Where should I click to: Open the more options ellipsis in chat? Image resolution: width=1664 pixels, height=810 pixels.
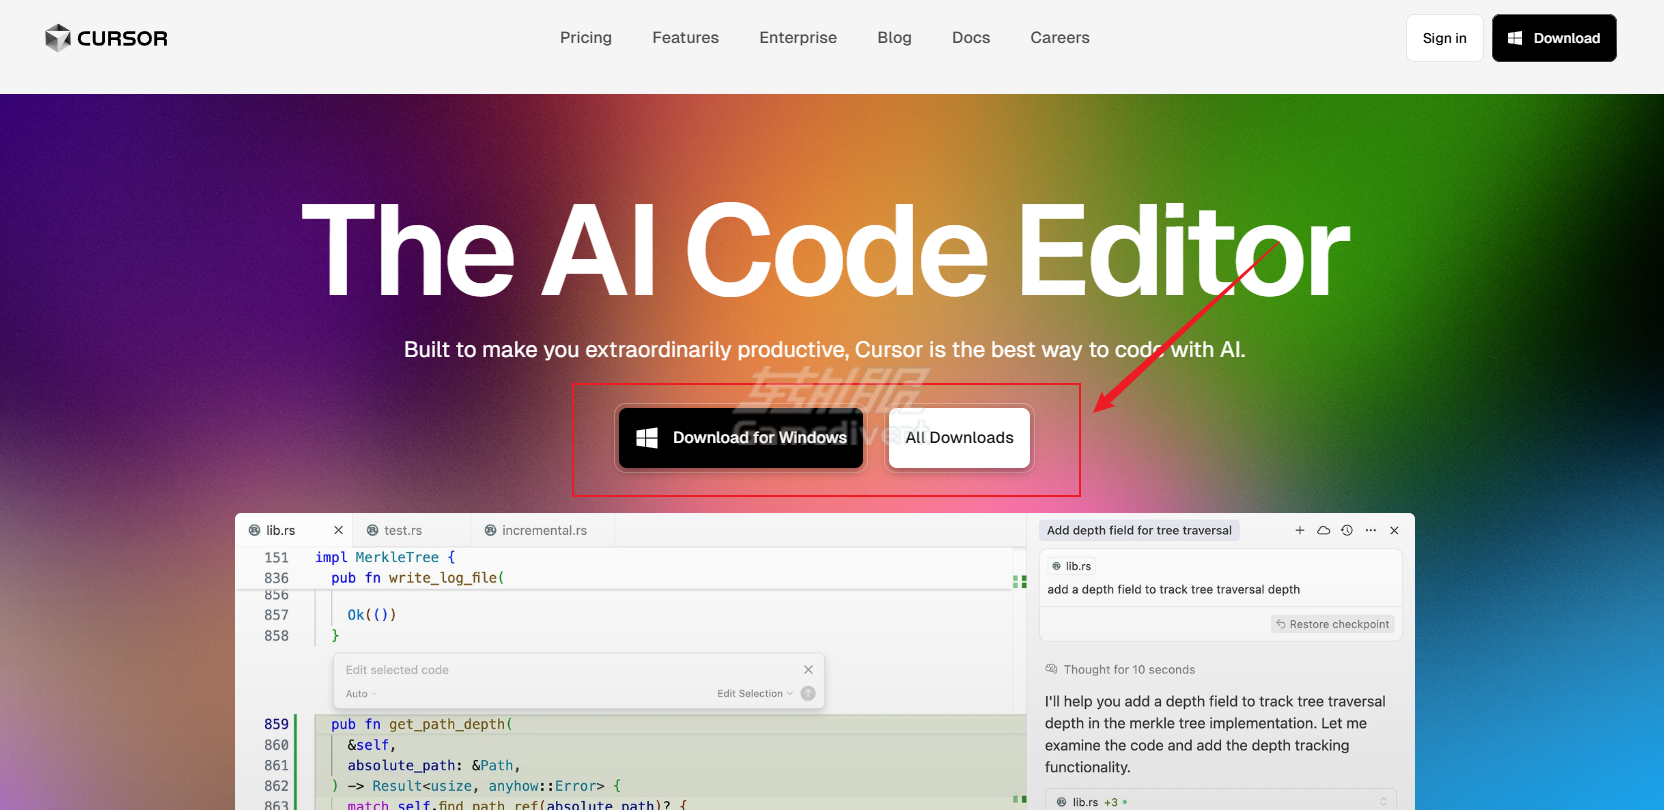[1371, 531]
